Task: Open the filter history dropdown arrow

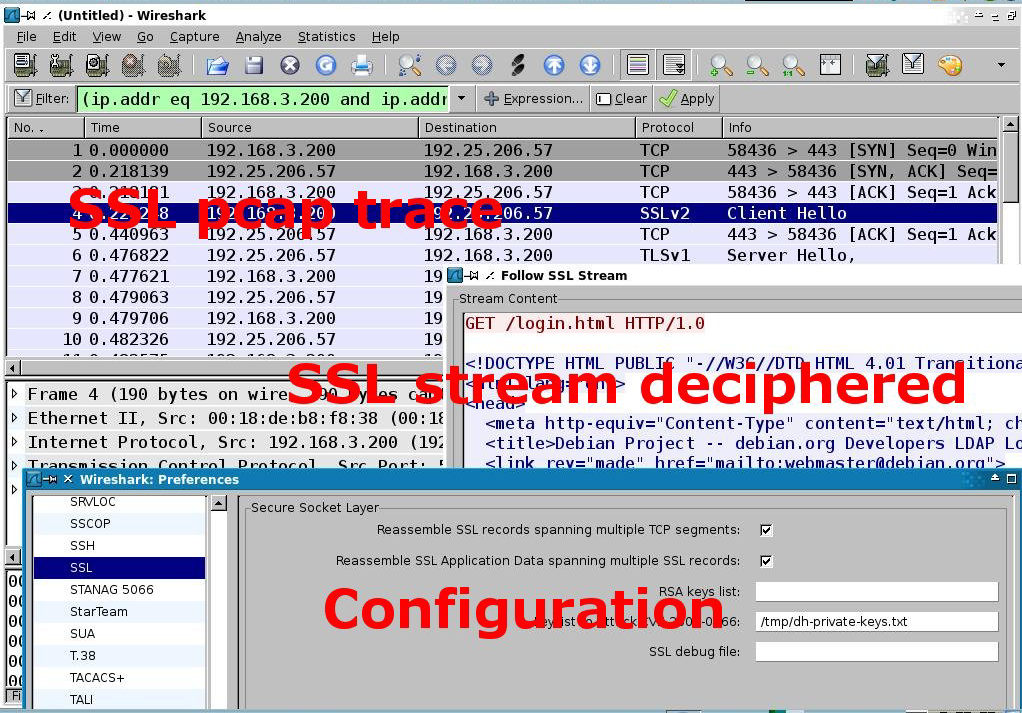Action: coord(461,98)
